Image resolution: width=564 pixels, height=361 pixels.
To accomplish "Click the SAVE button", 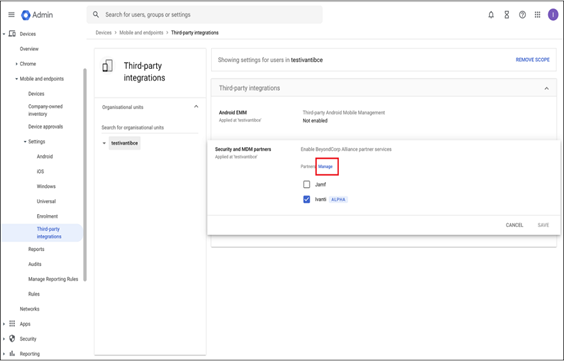I will tap(543, 225).
